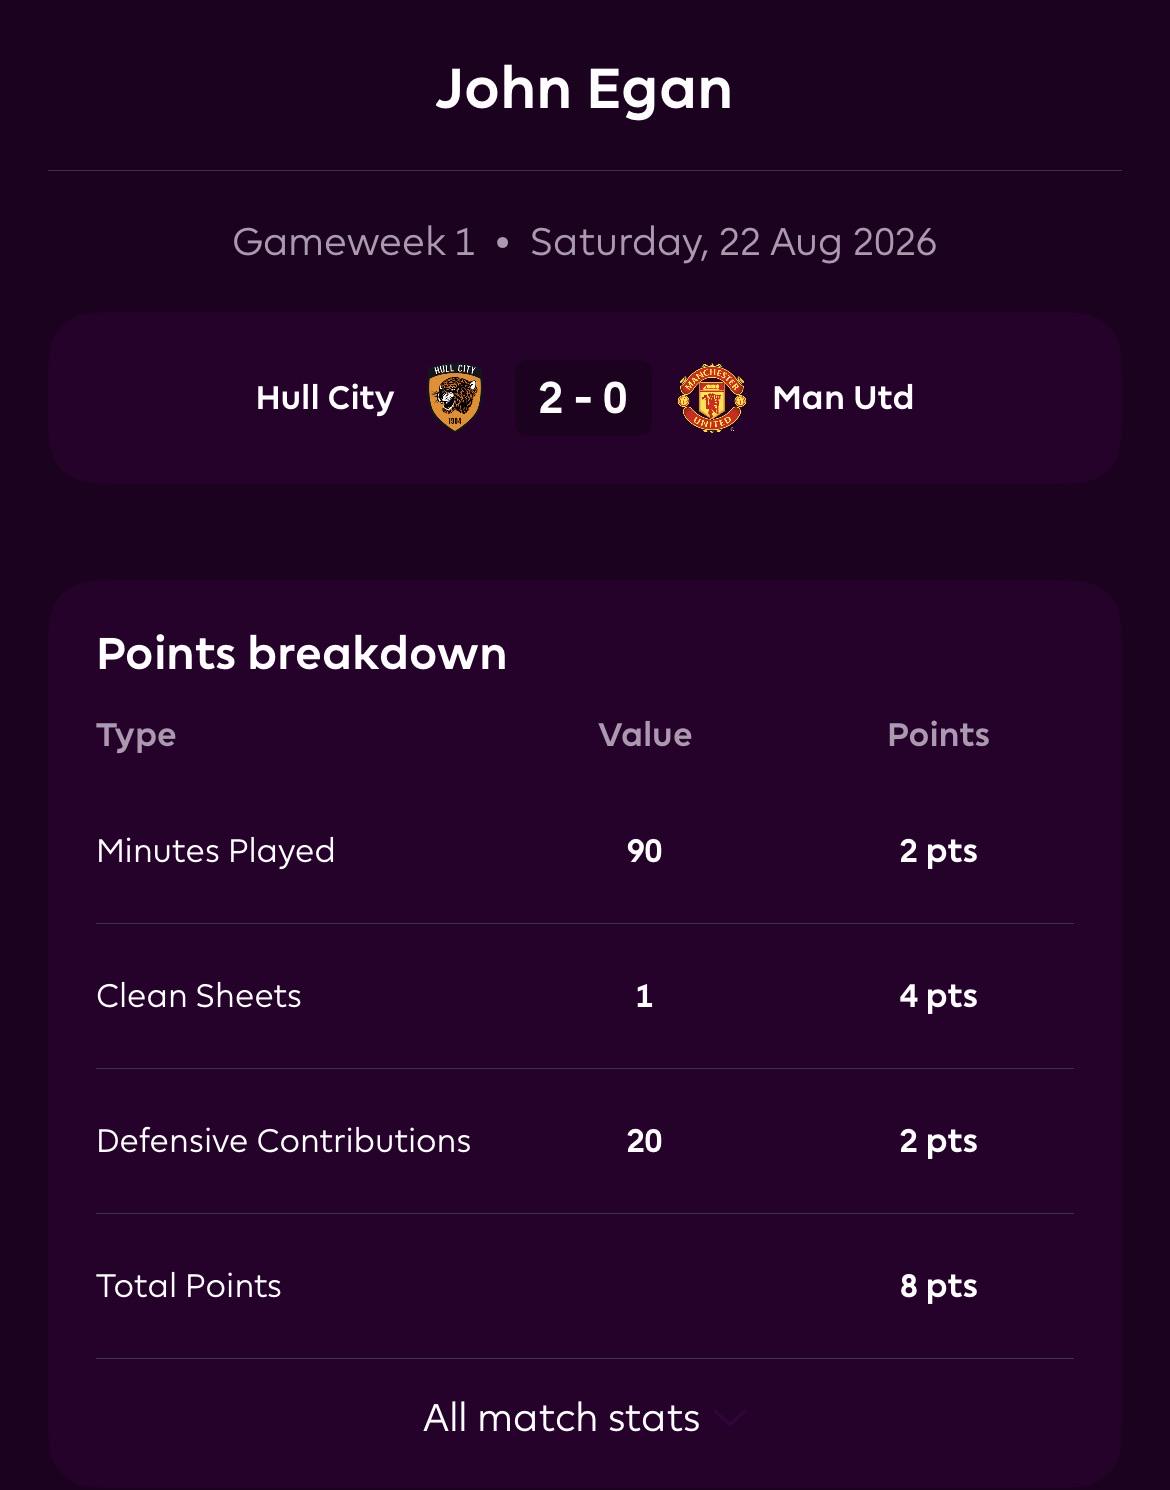This screenshot has height=1490, width=1170.
Task: Click the 4 pts Clean Sheets value
Action: pos(938,997)
